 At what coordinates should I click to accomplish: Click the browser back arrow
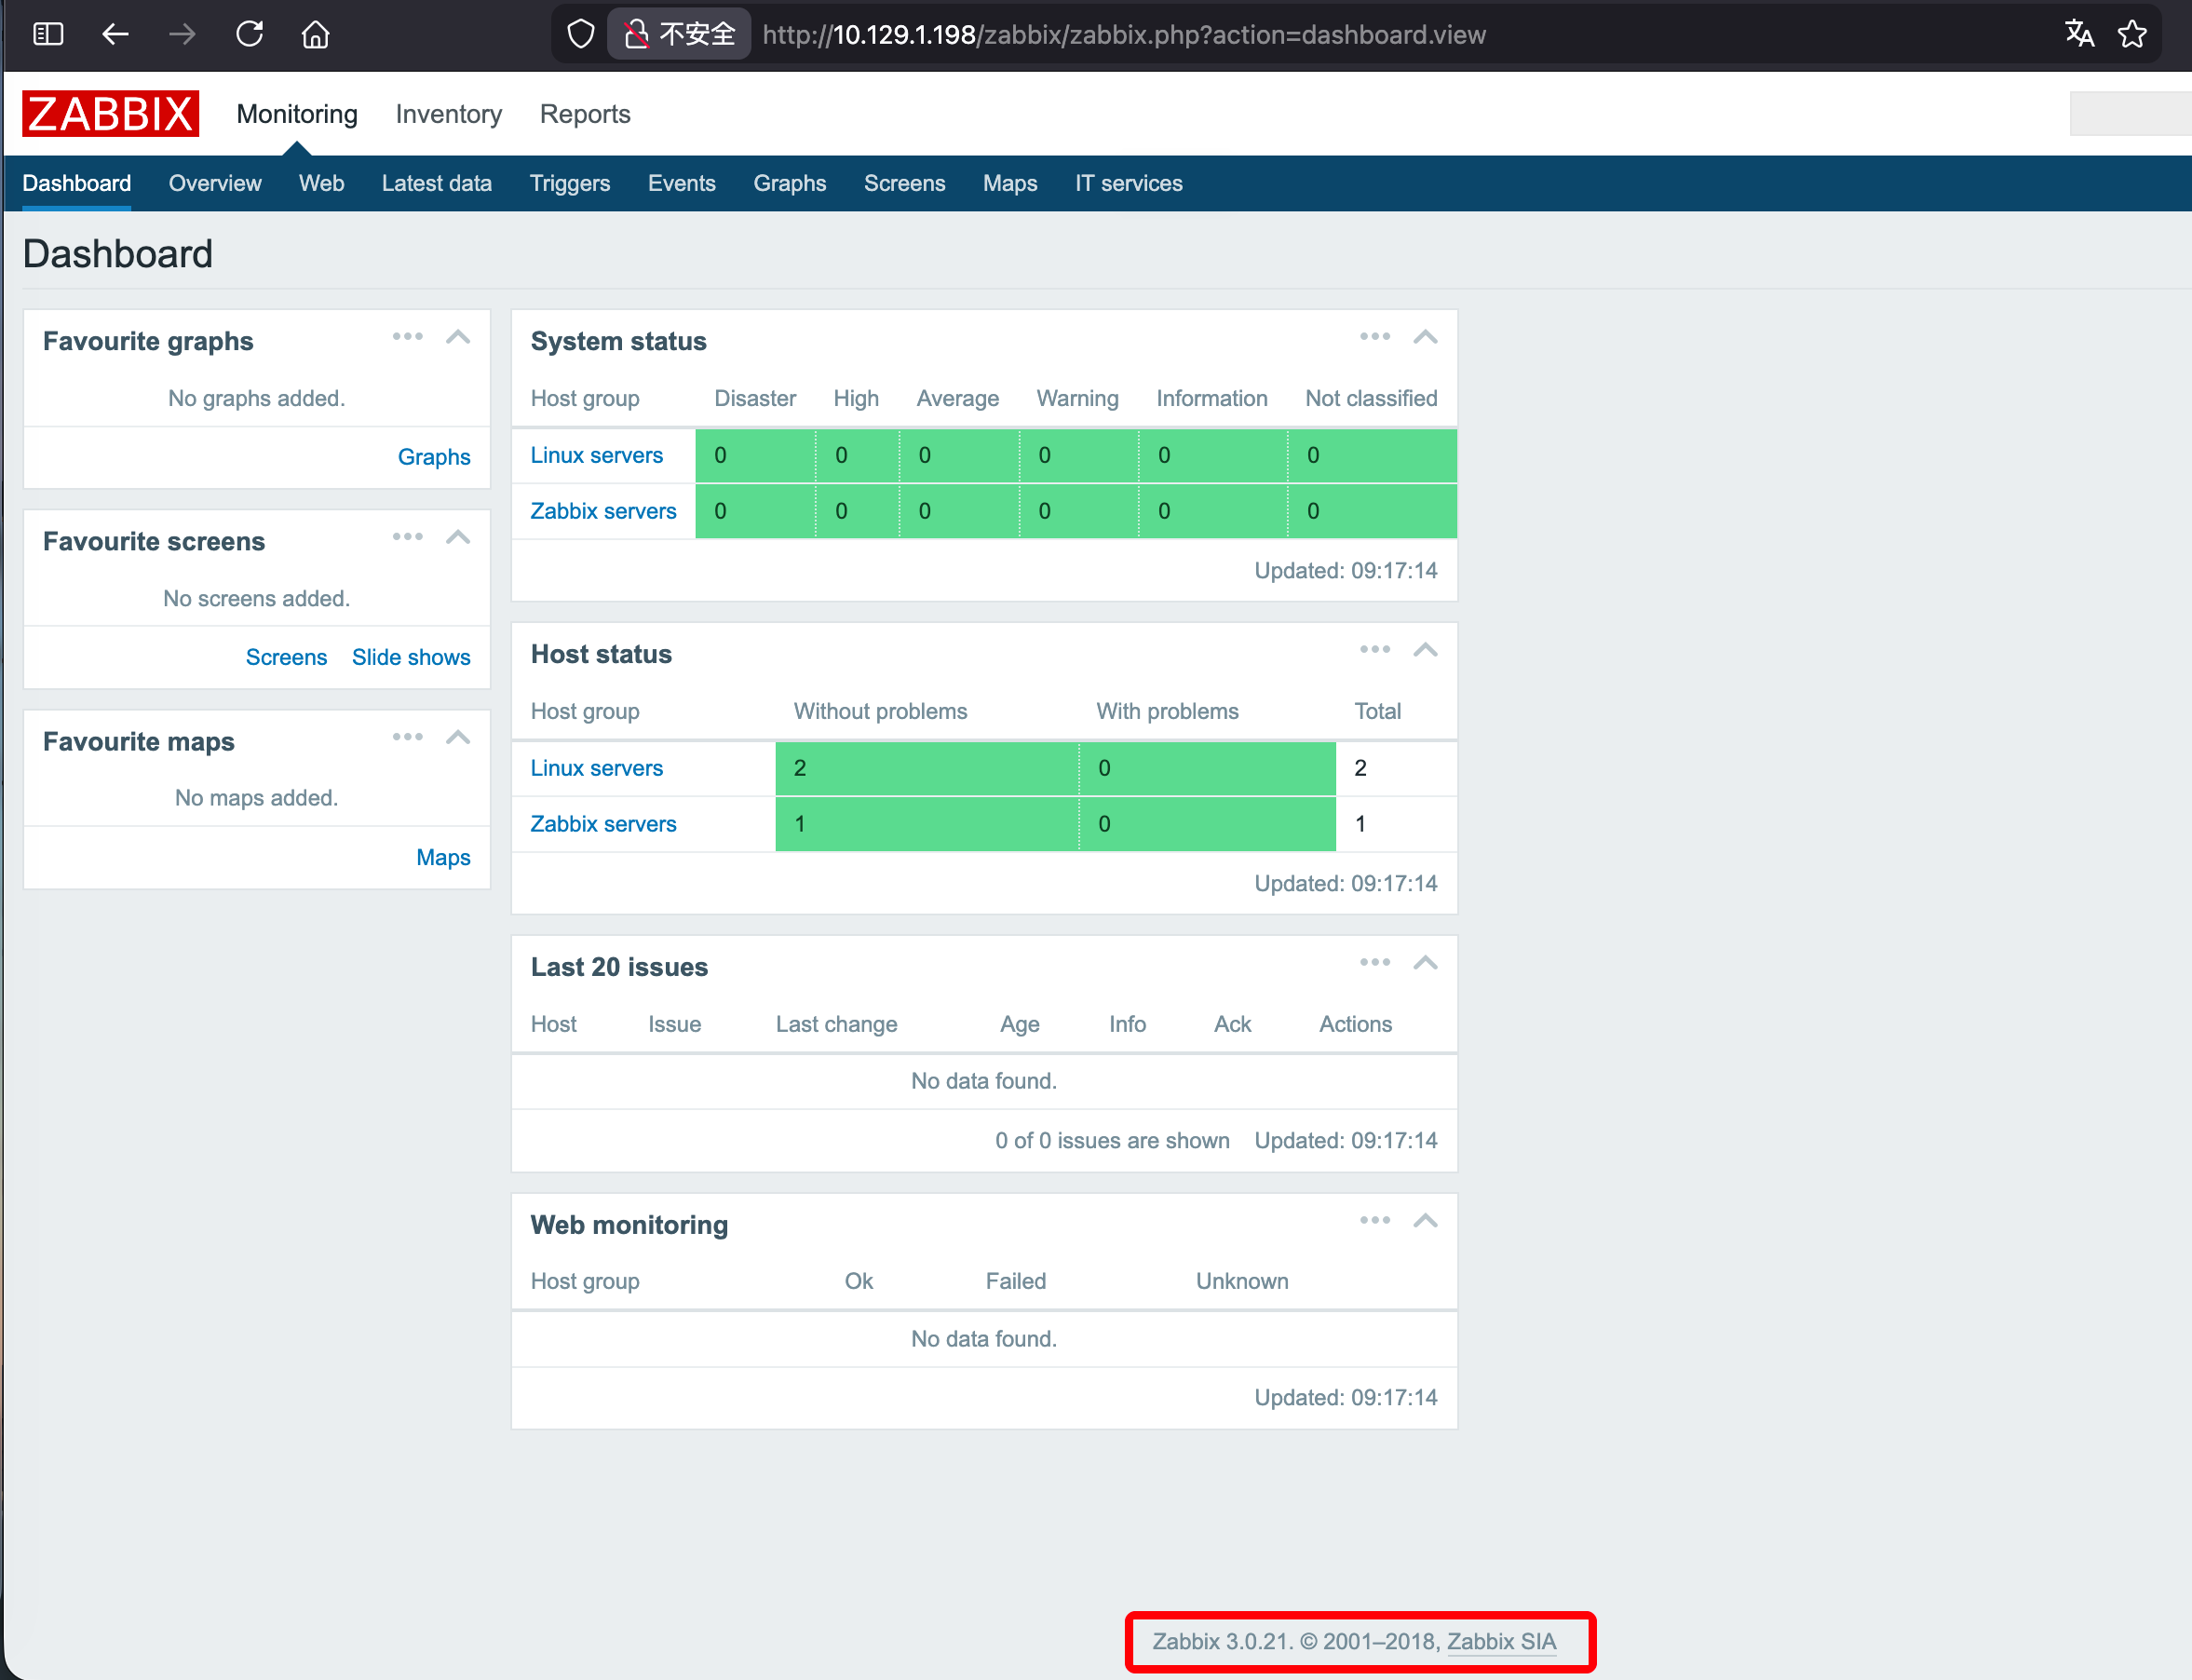coord(116,34)
